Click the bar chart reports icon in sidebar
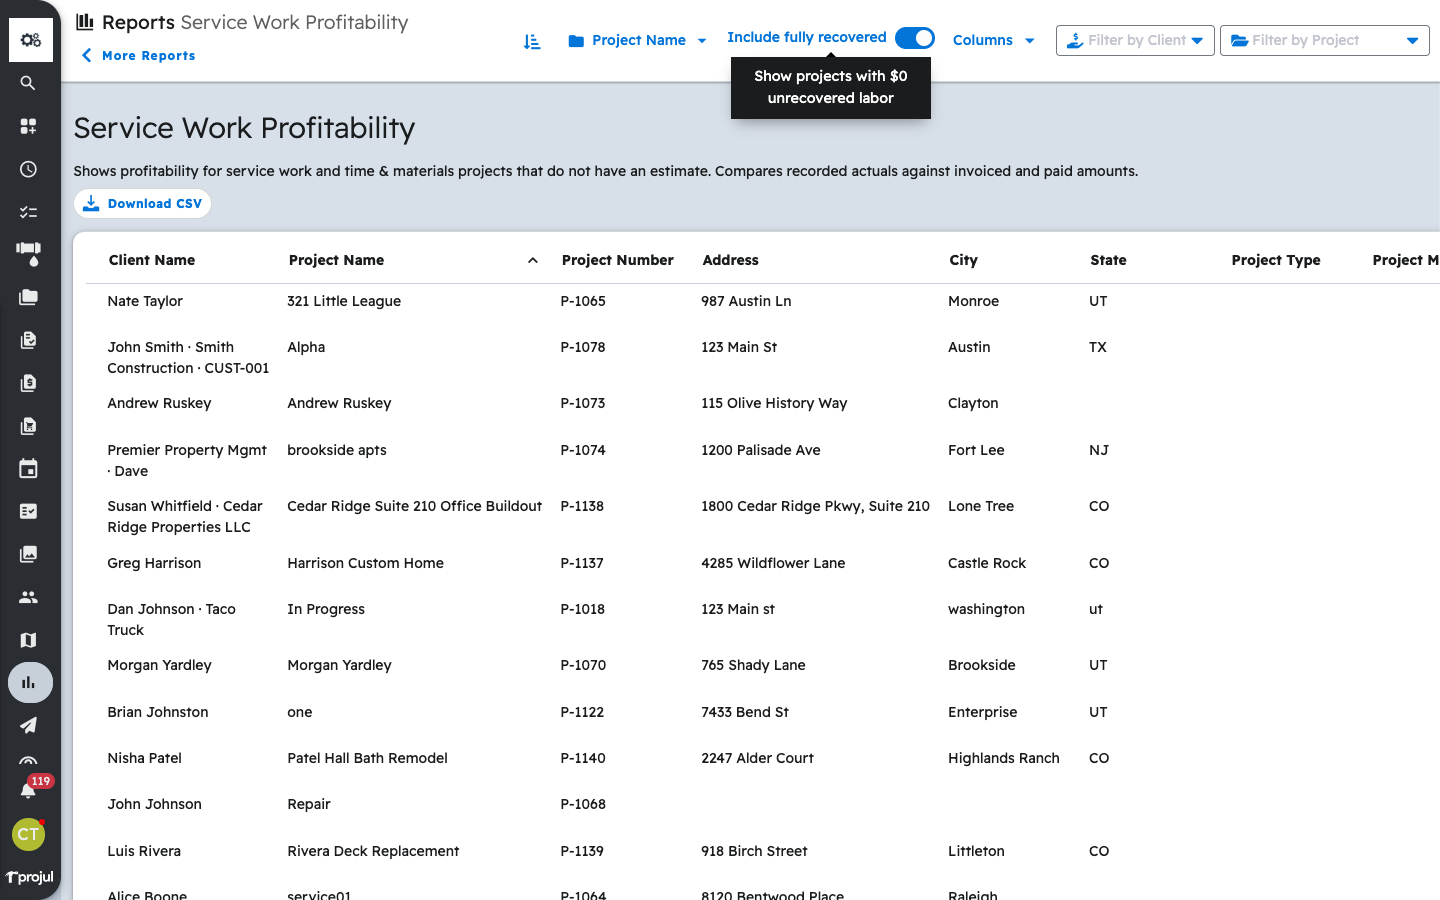The width and height of the screenshot is (1440, 900). [30, 683]
